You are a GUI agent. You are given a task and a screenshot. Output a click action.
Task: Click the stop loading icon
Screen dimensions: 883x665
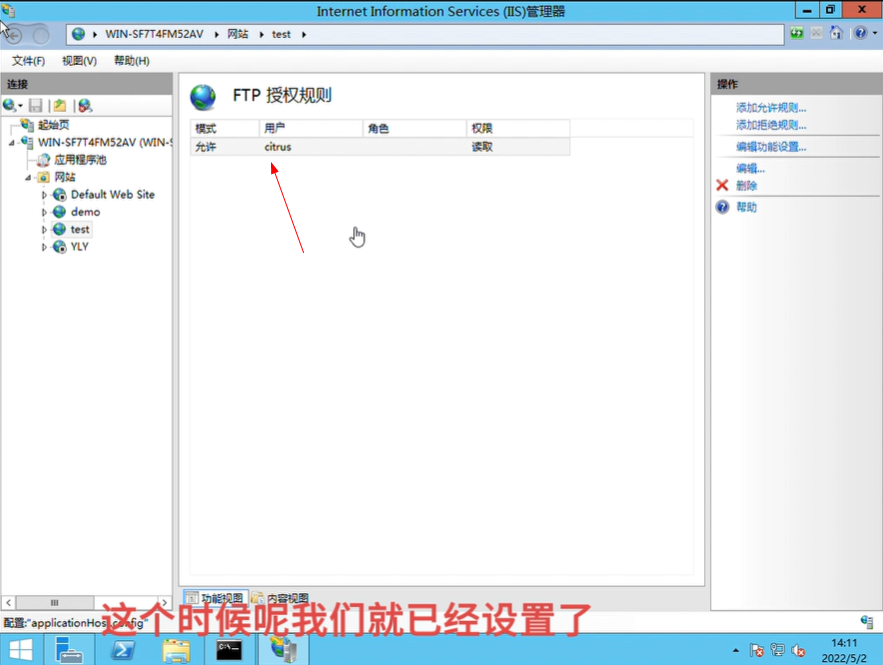pos(816,33)
